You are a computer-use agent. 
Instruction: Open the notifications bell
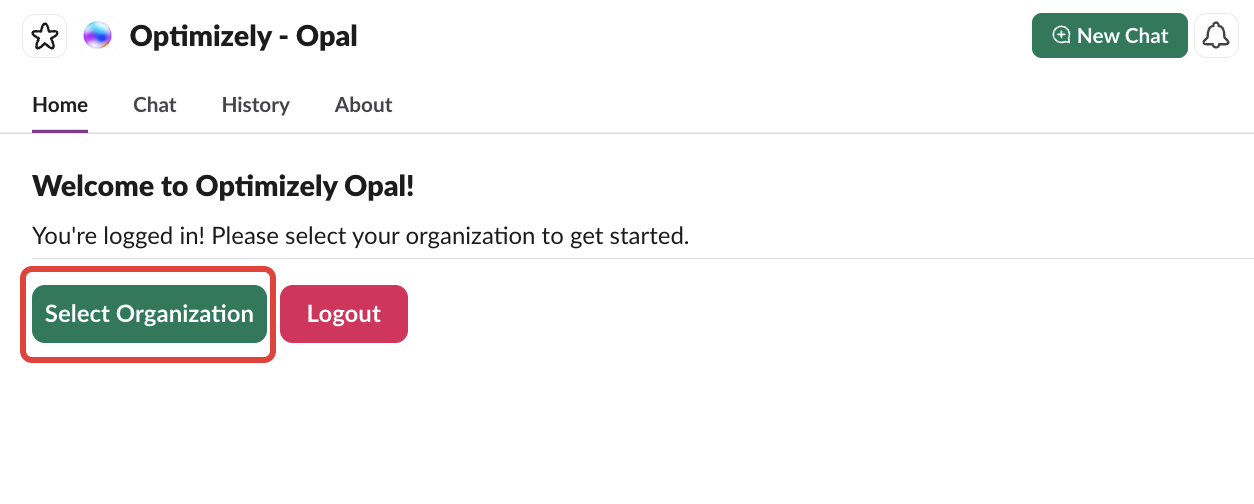tap(1216, 36)
